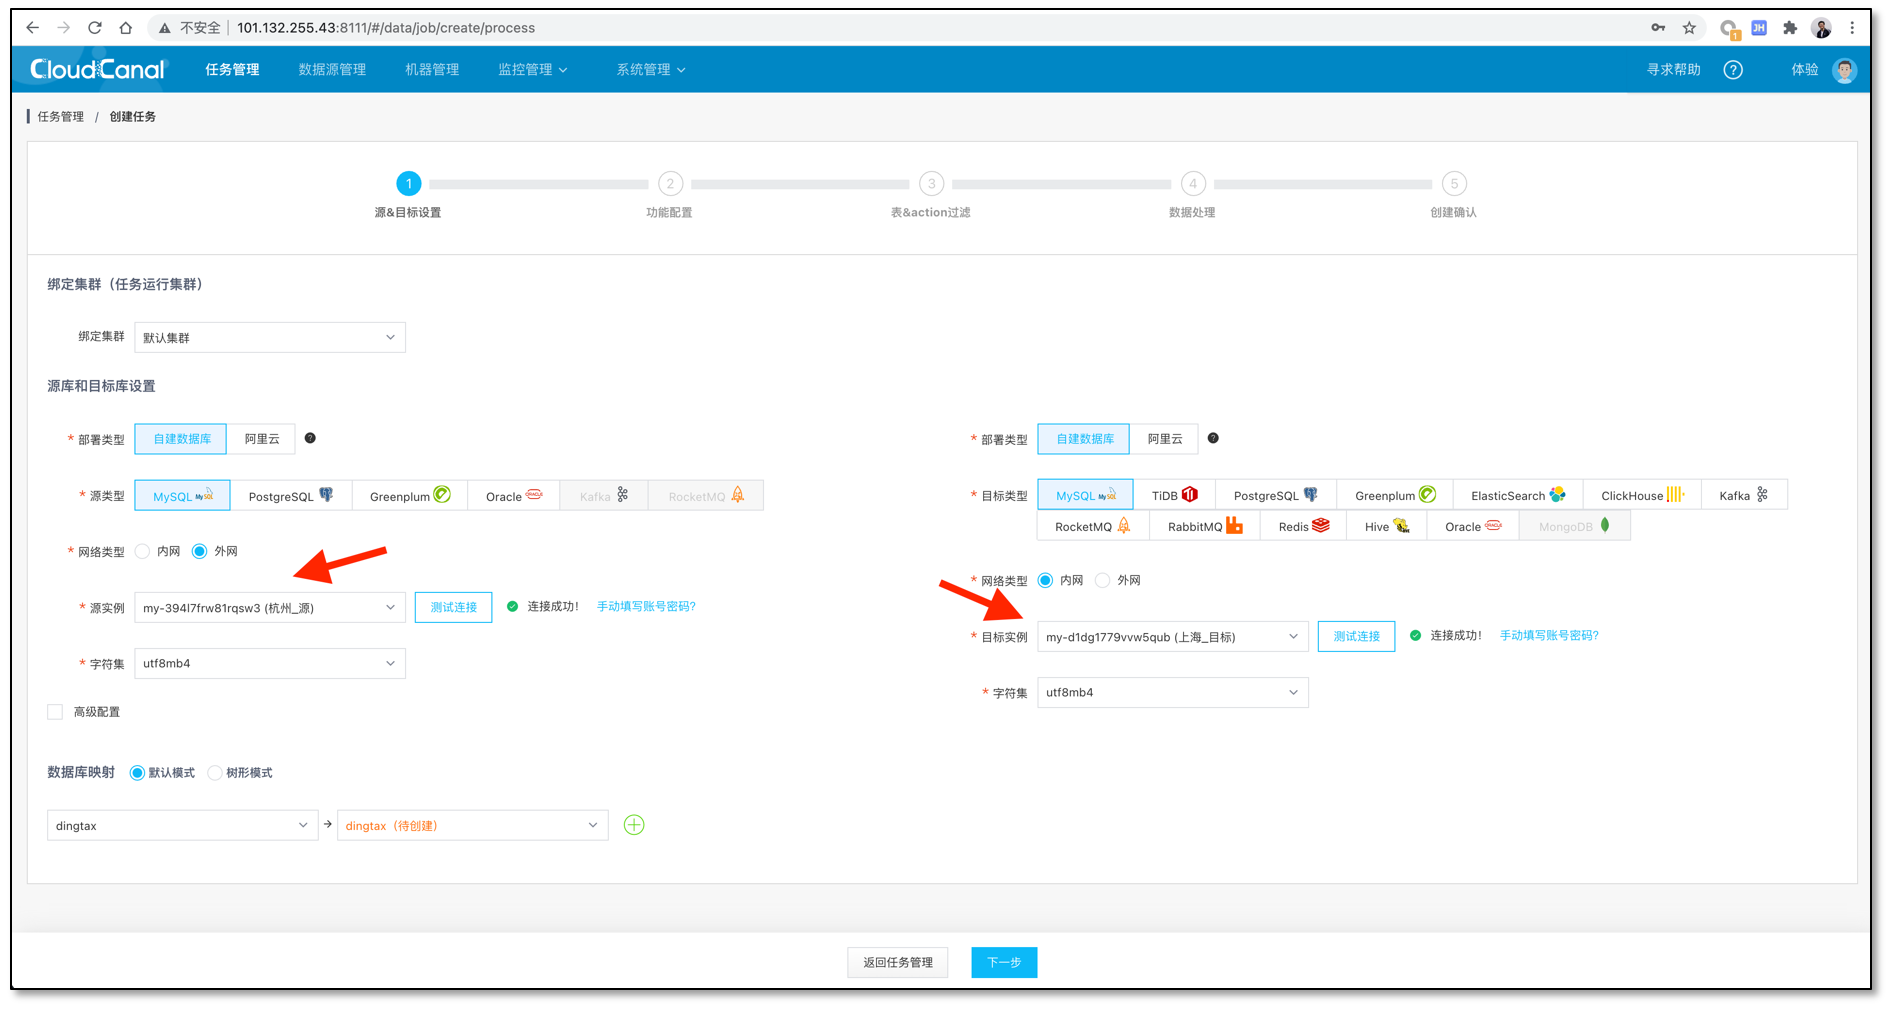Open the target charset utf8mb4 dropdown
The width and height of the screenshot is (1898, 1018).
tap(1171, 692)
